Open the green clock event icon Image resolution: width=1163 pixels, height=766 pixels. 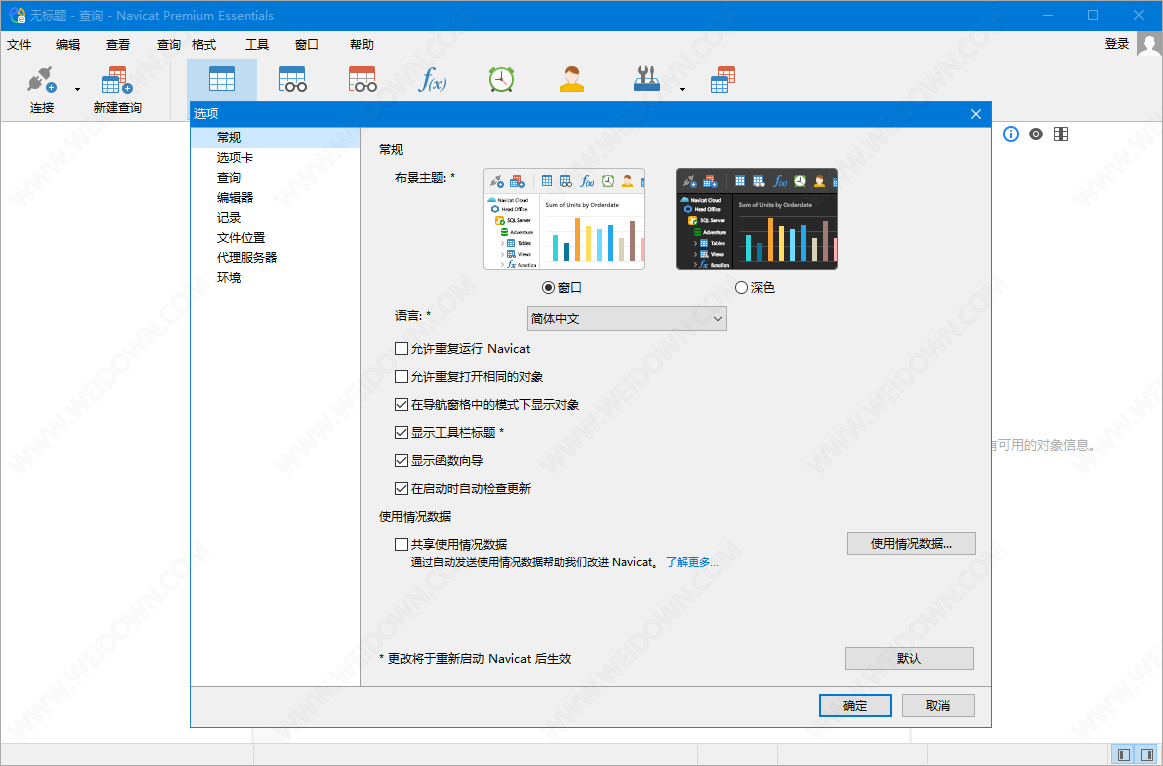pos(501,79)
